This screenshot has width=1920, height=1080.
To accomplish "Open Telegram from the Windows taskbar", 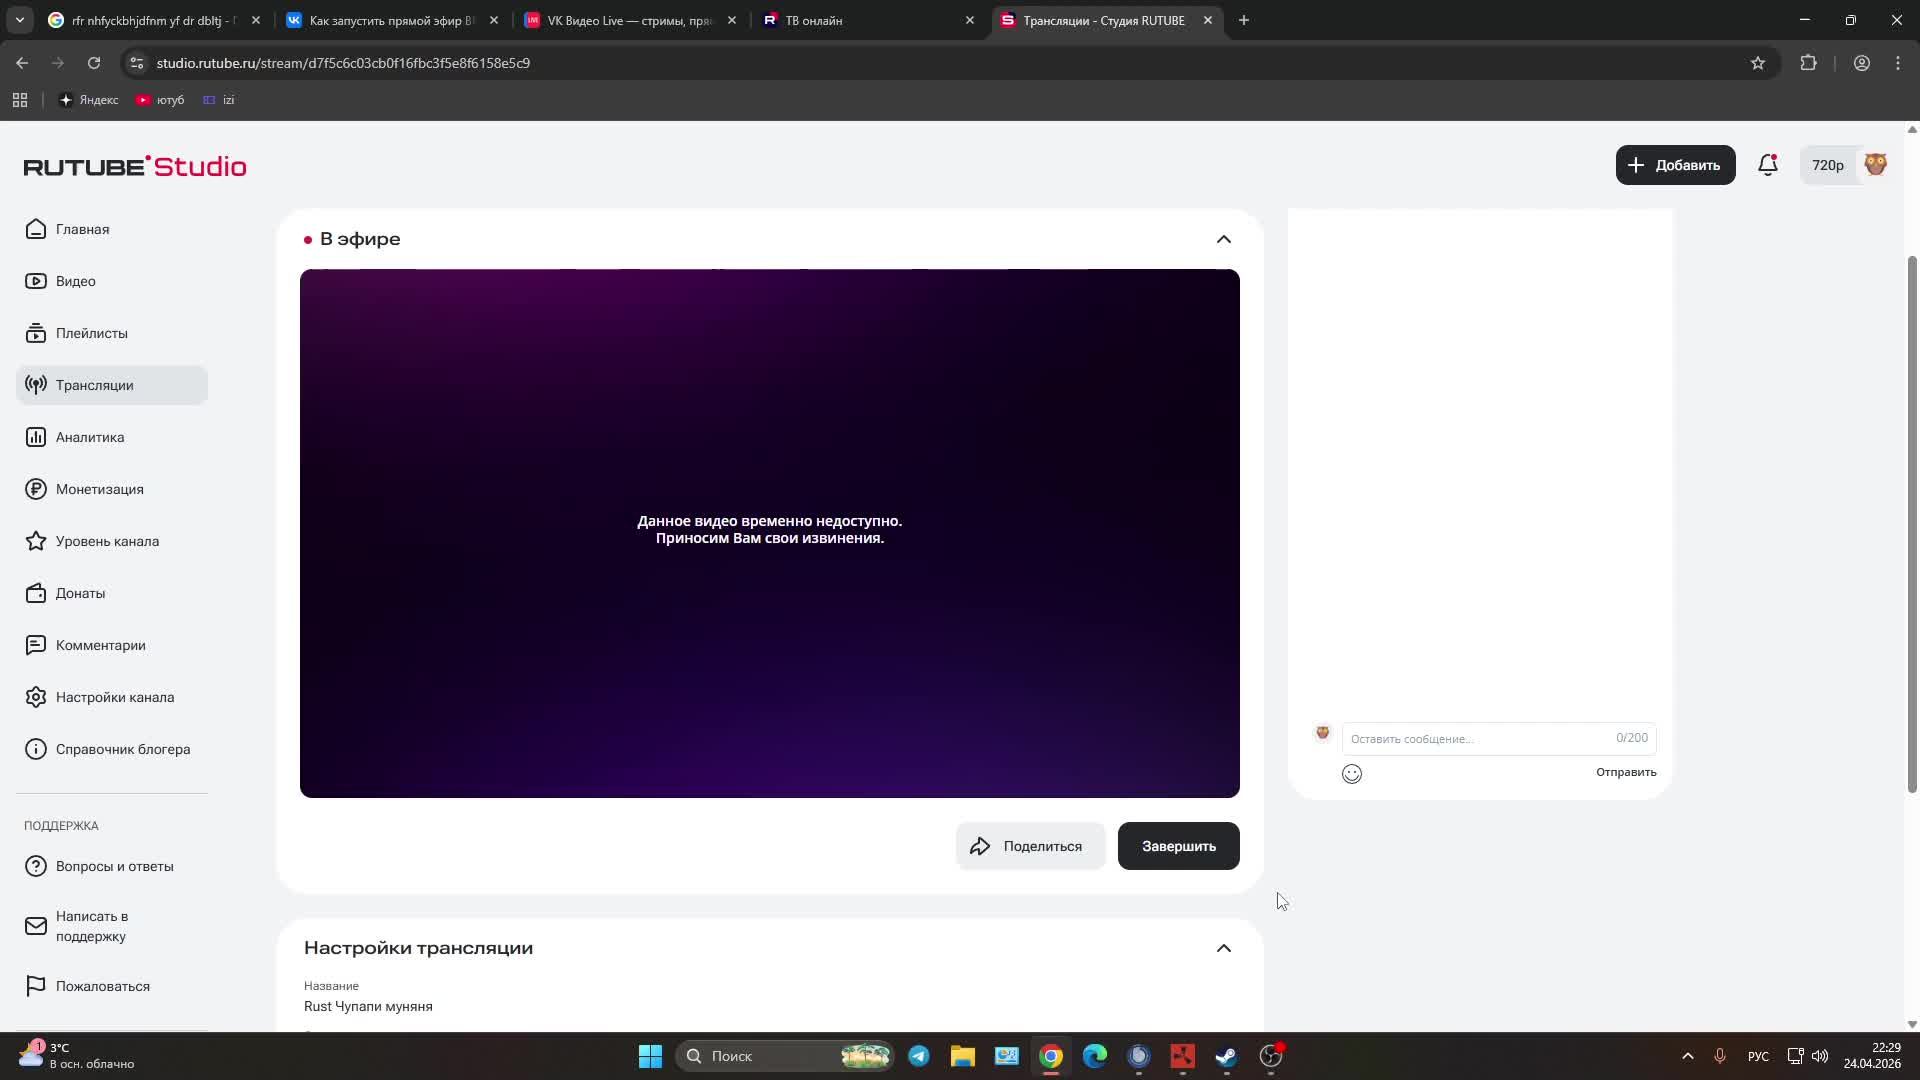I will tap(918, 1056).
